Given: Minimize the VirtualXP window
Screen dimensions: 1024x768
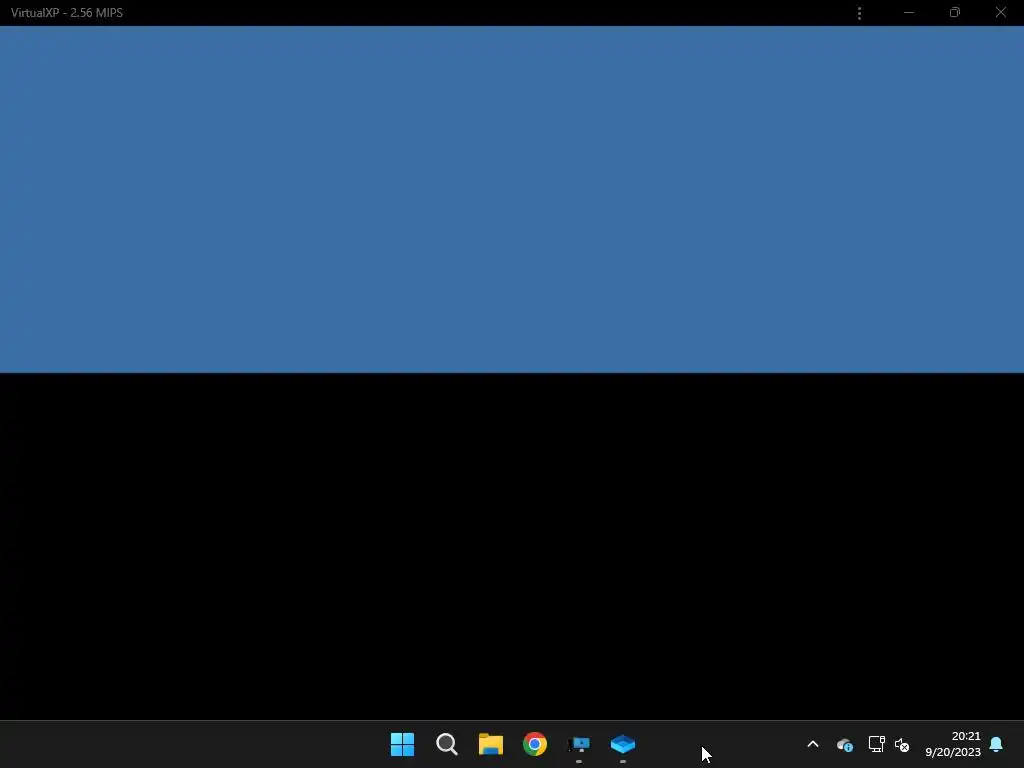Looking at the screenshot, I should [908, 13].
